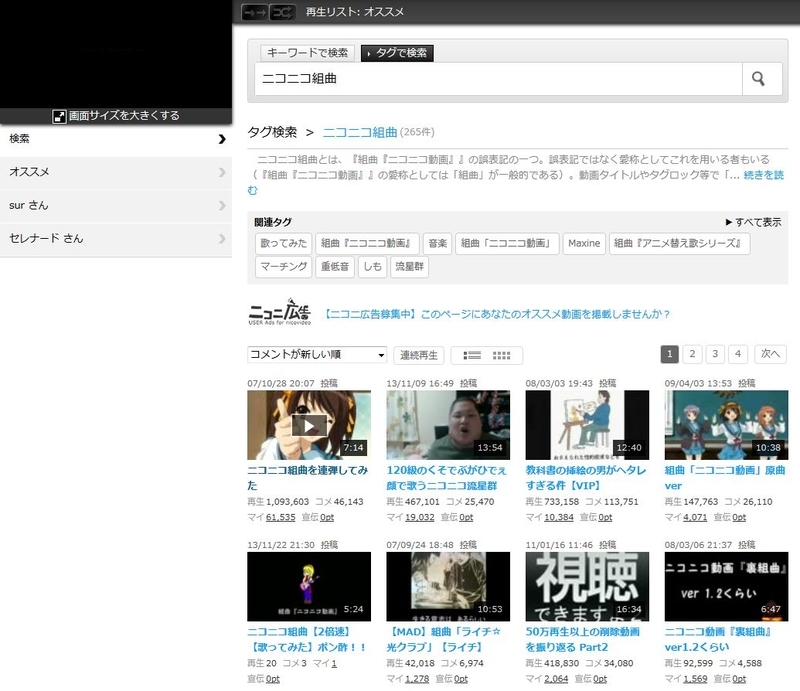Image resolution: width=800 pixels, height=691 pixels.
Task: Select the Maxine related tag
Action: click(x=584, y=243)
